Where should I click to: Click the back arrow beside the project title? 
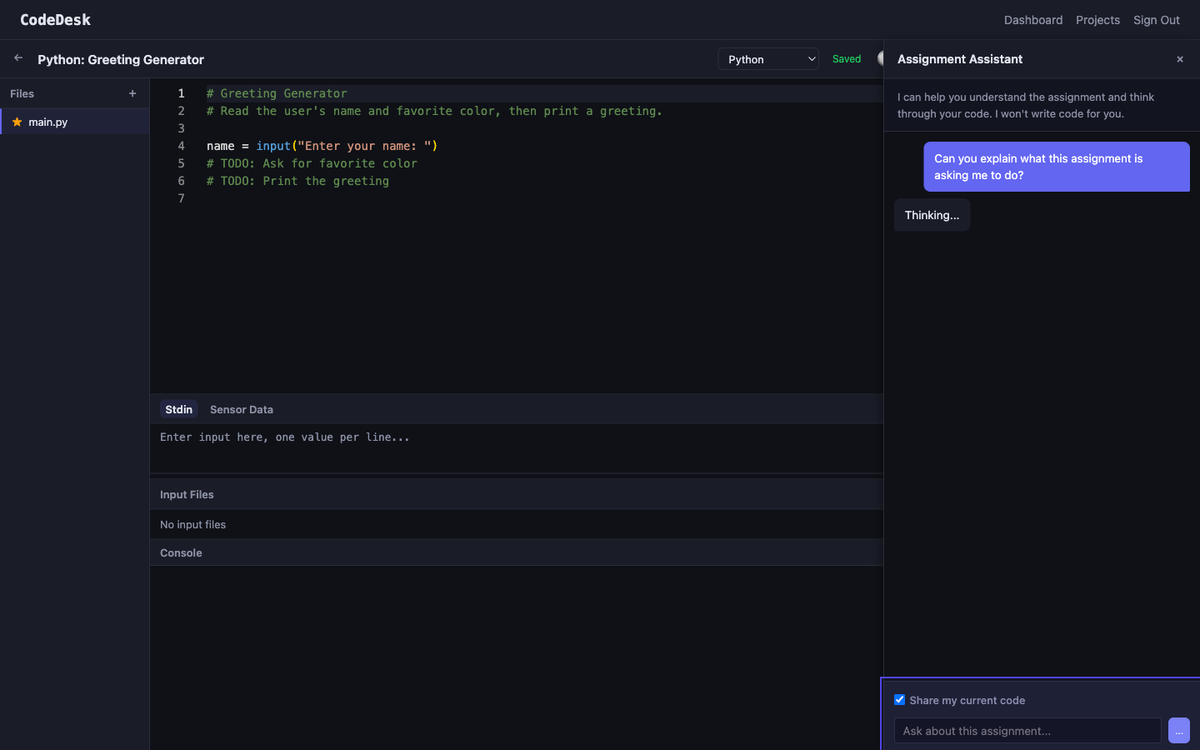point(18,59)
